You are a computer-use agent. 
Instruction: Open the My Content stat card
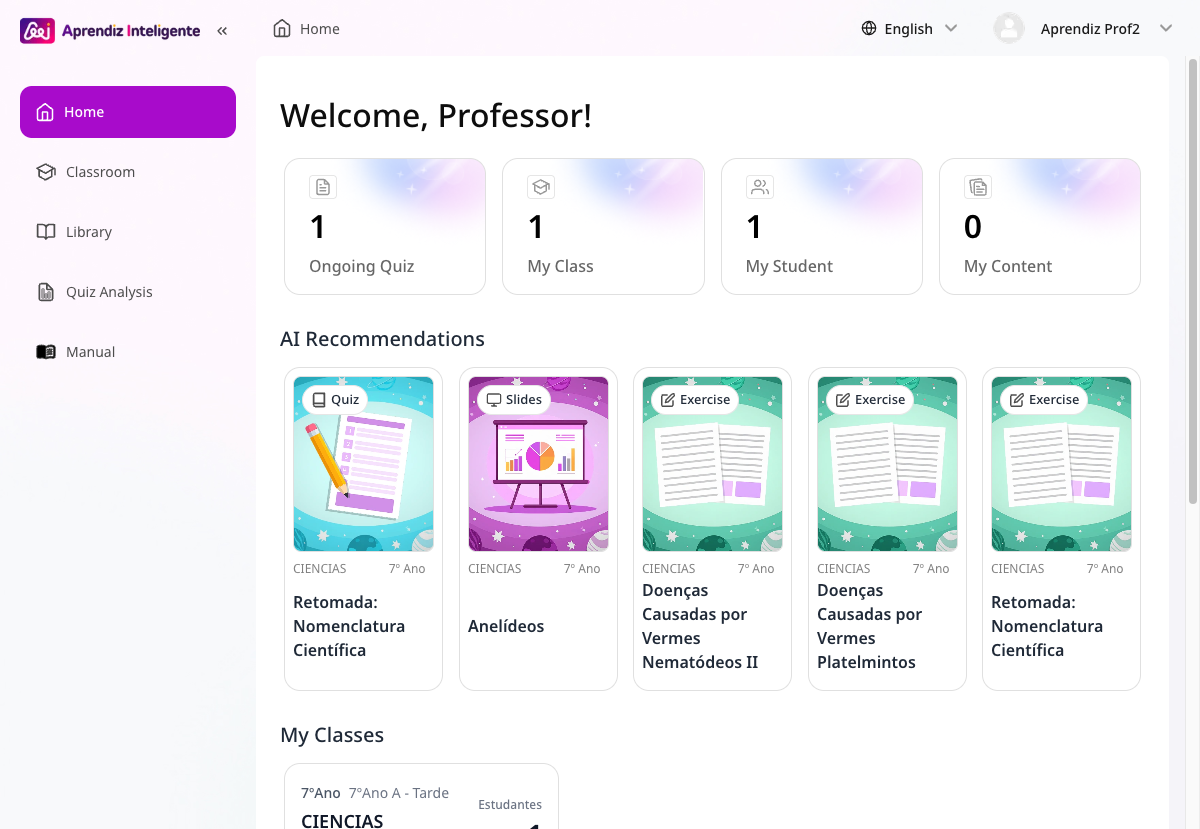pyautogui.click(x=1040, y=226)
